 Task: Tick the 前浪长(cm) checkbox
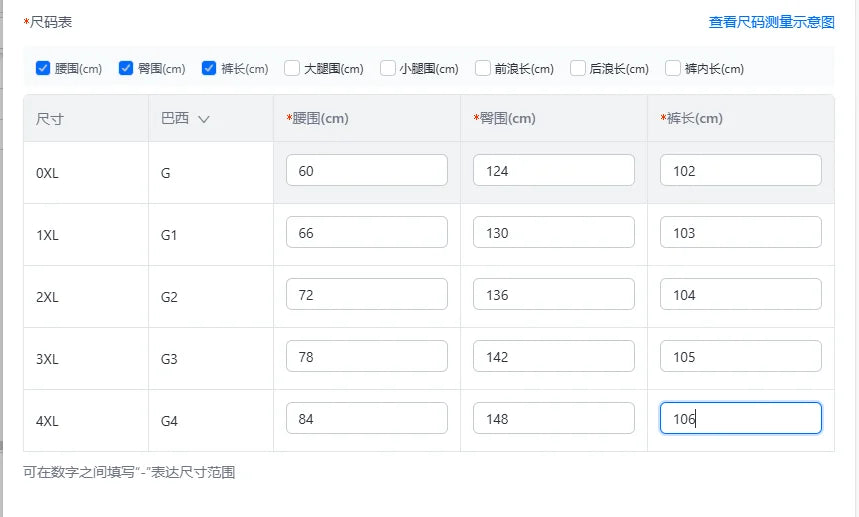tap(483, 68)
